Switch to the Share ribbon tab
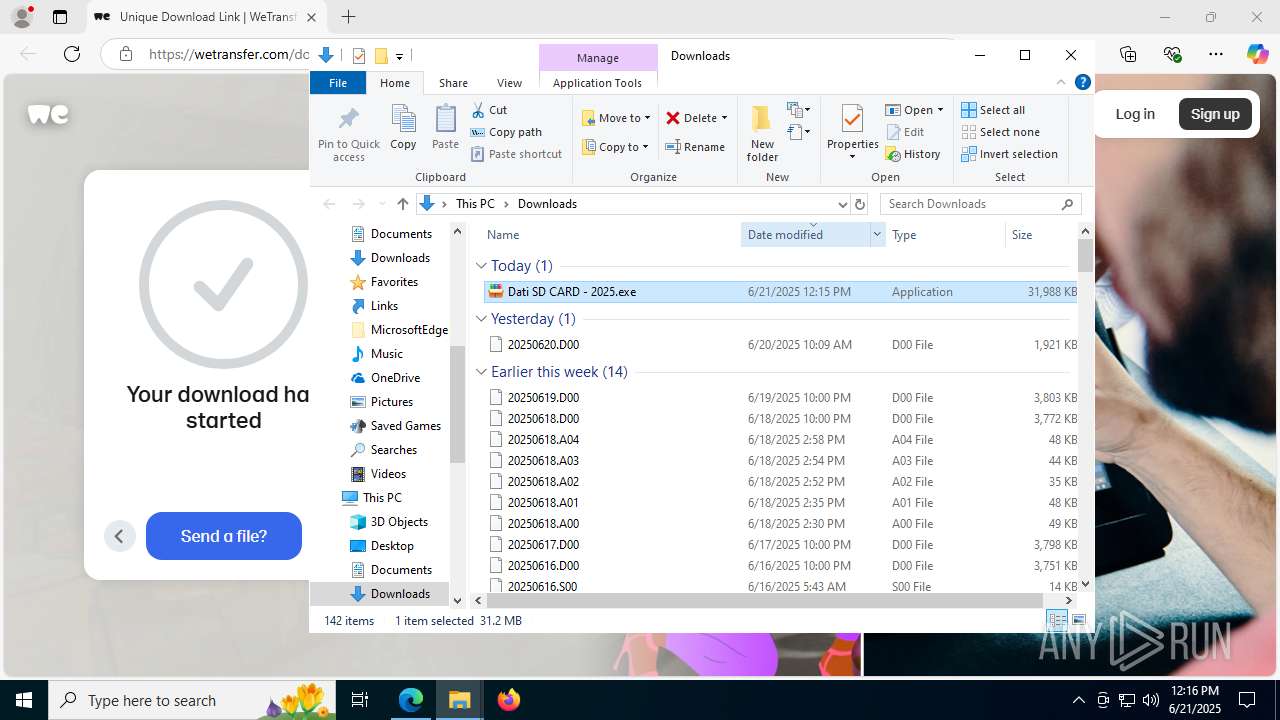 [x=453, y=83]
